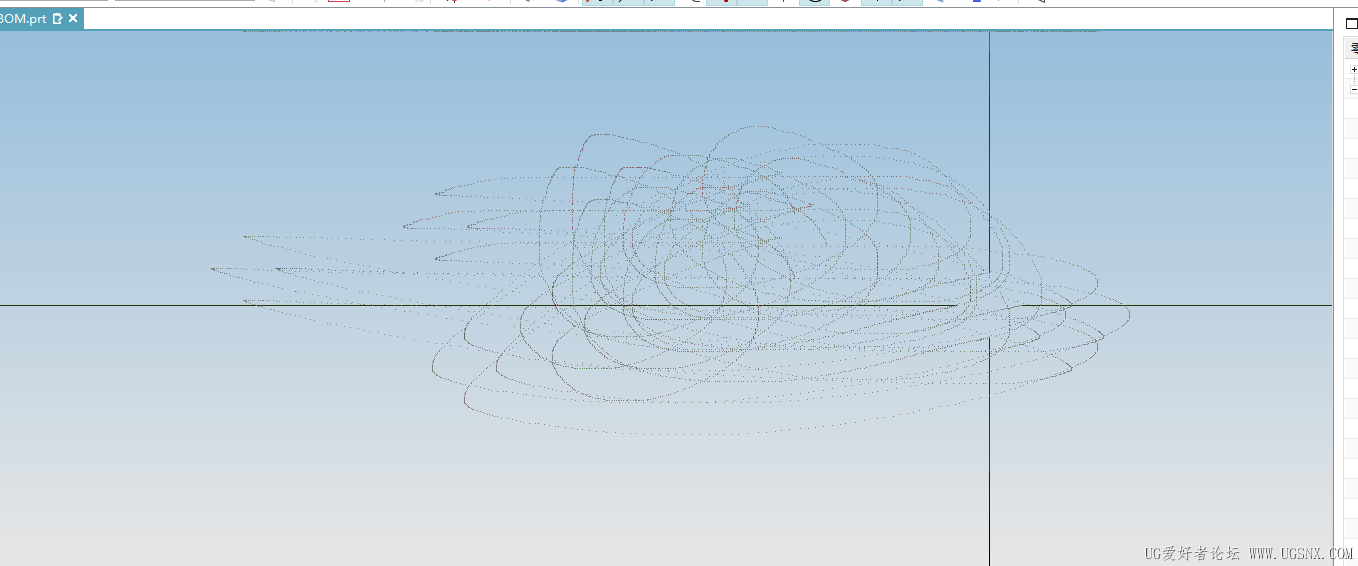Click the square window icon in right panel
Image resolution: width=1358 pixels, height=566 pixels.
point(1352,23)
